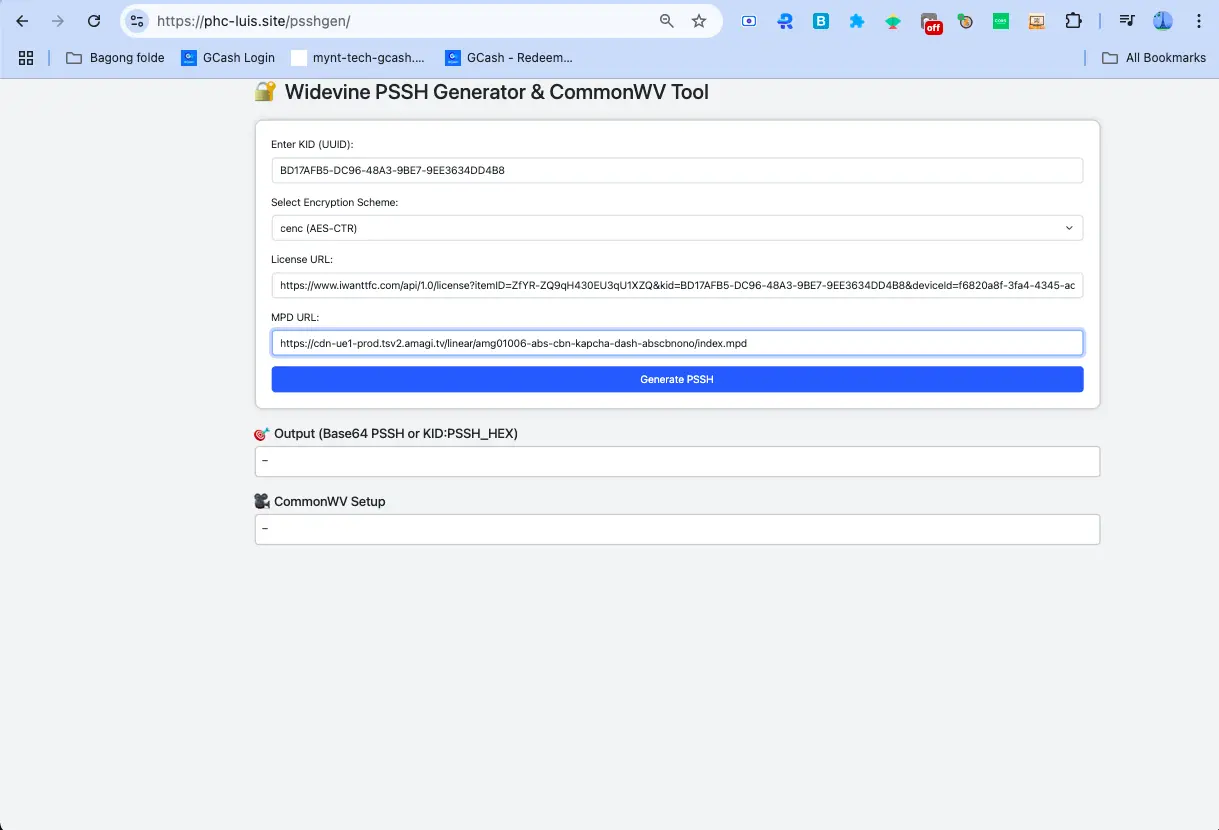Open the Bagong folde bookmark folder

click(x=115, y=58)
